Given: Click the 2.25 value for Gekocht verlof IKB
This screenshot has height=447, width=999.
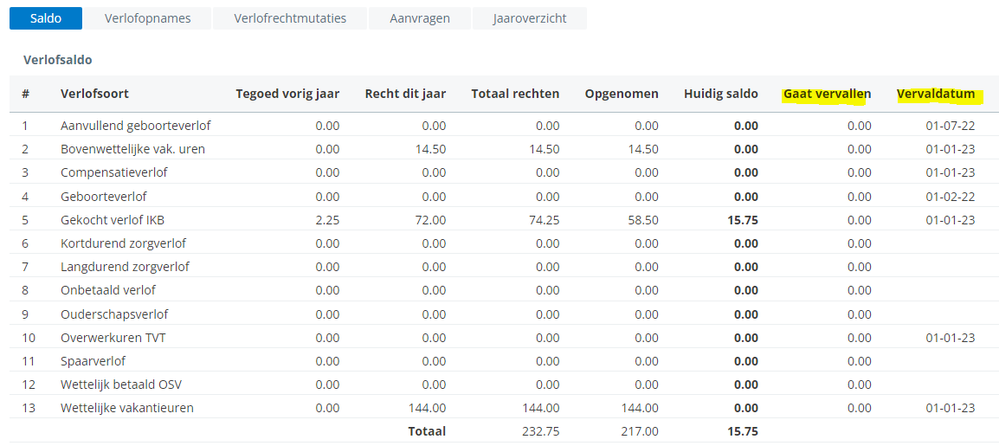Looking at the screenshot, I should coord(327,220).
